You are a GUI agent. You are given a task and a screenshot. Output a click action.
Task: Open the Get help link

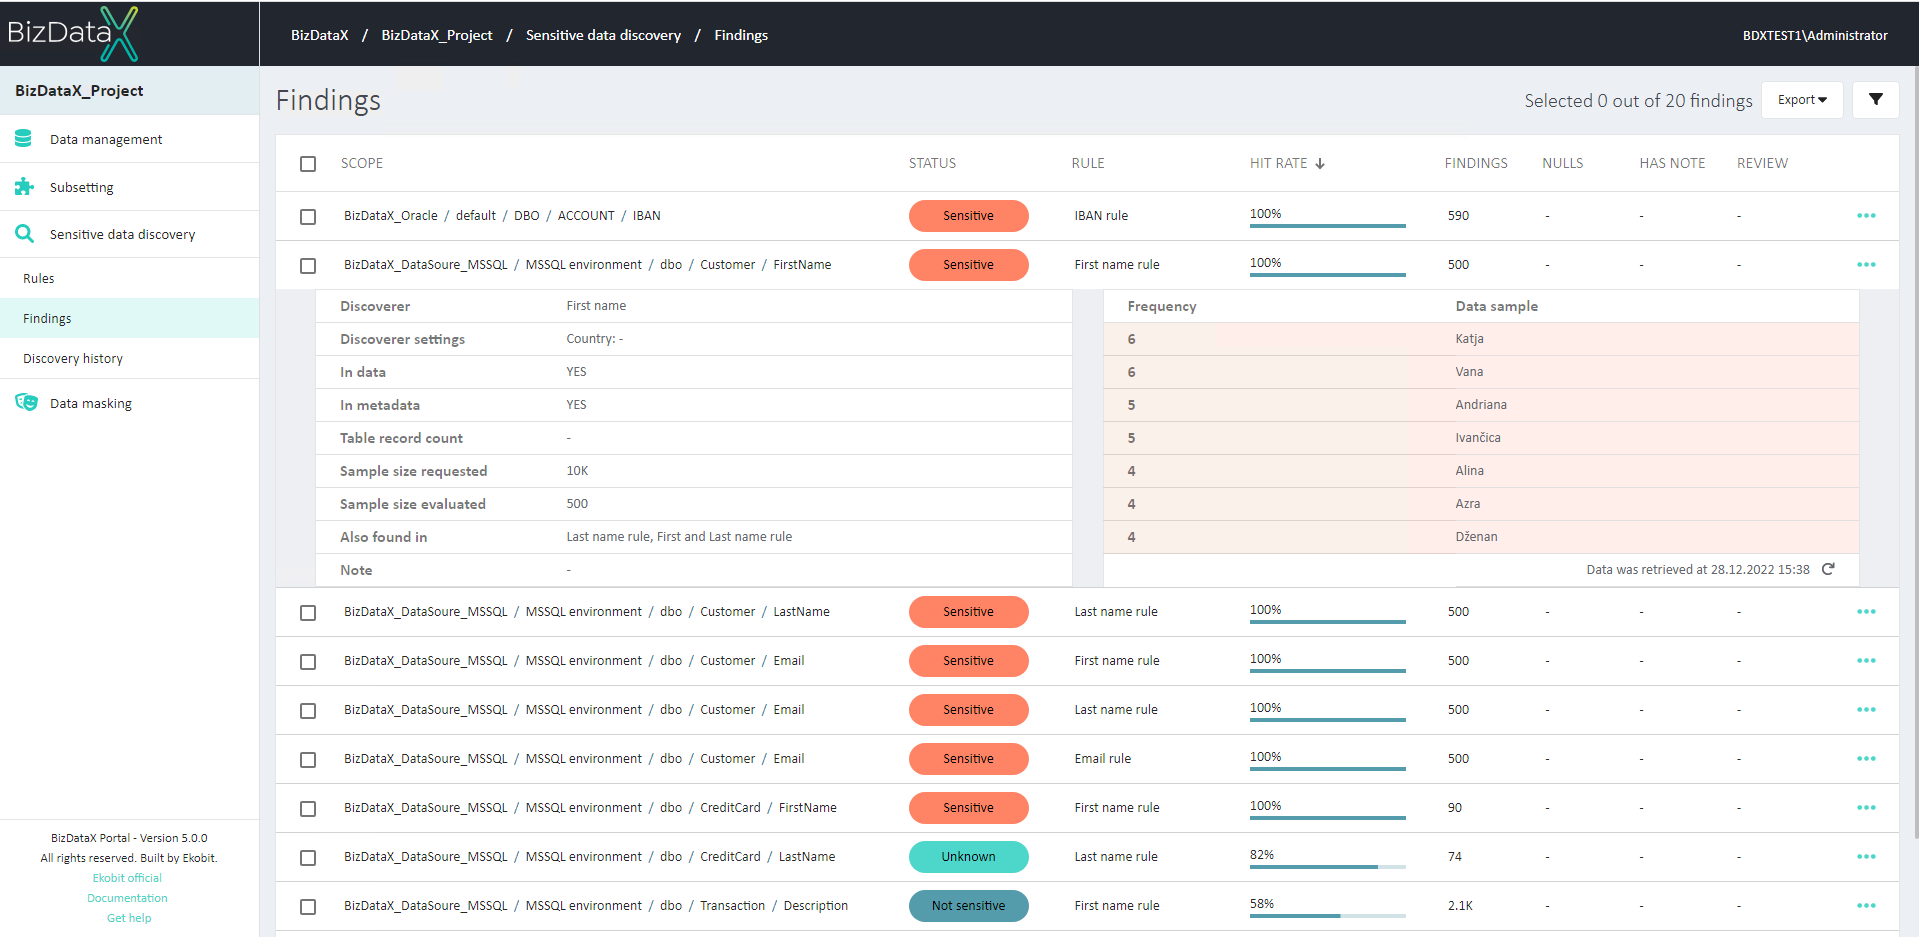(x=129, y=918)
